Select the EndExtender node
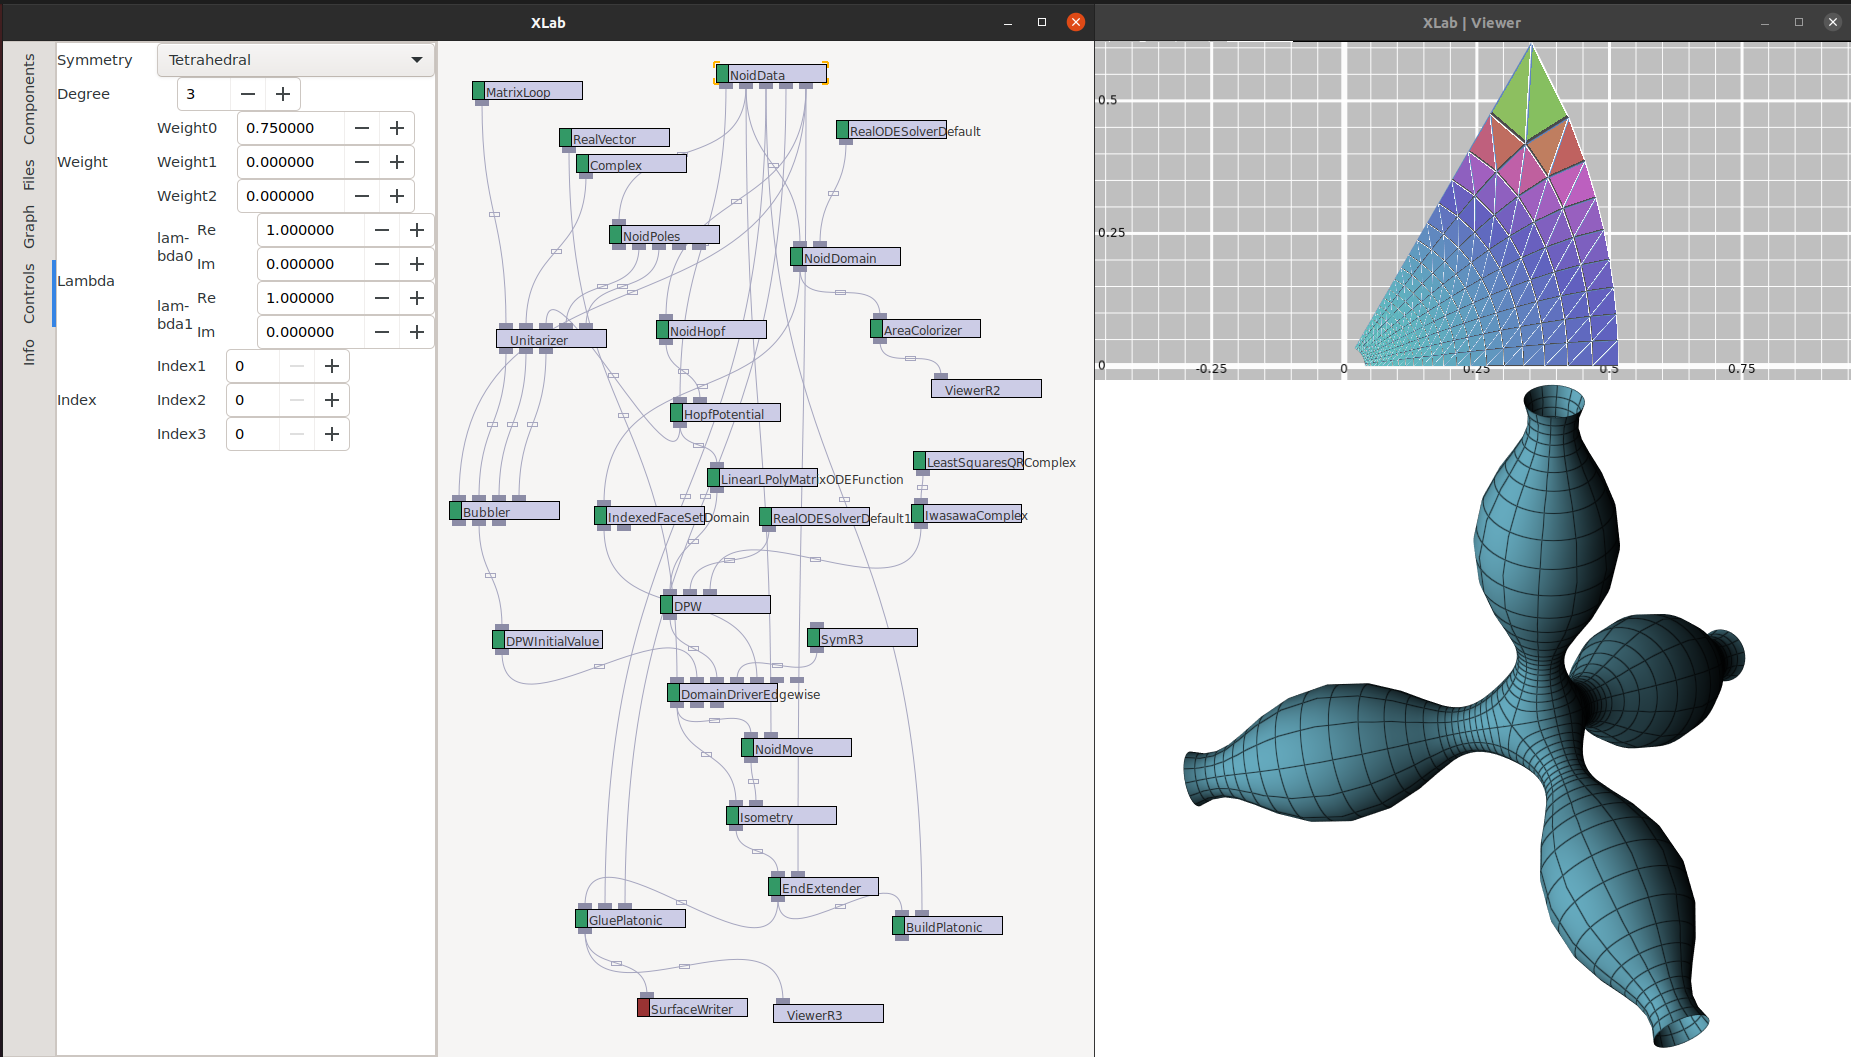 click(x=823, y=888)
